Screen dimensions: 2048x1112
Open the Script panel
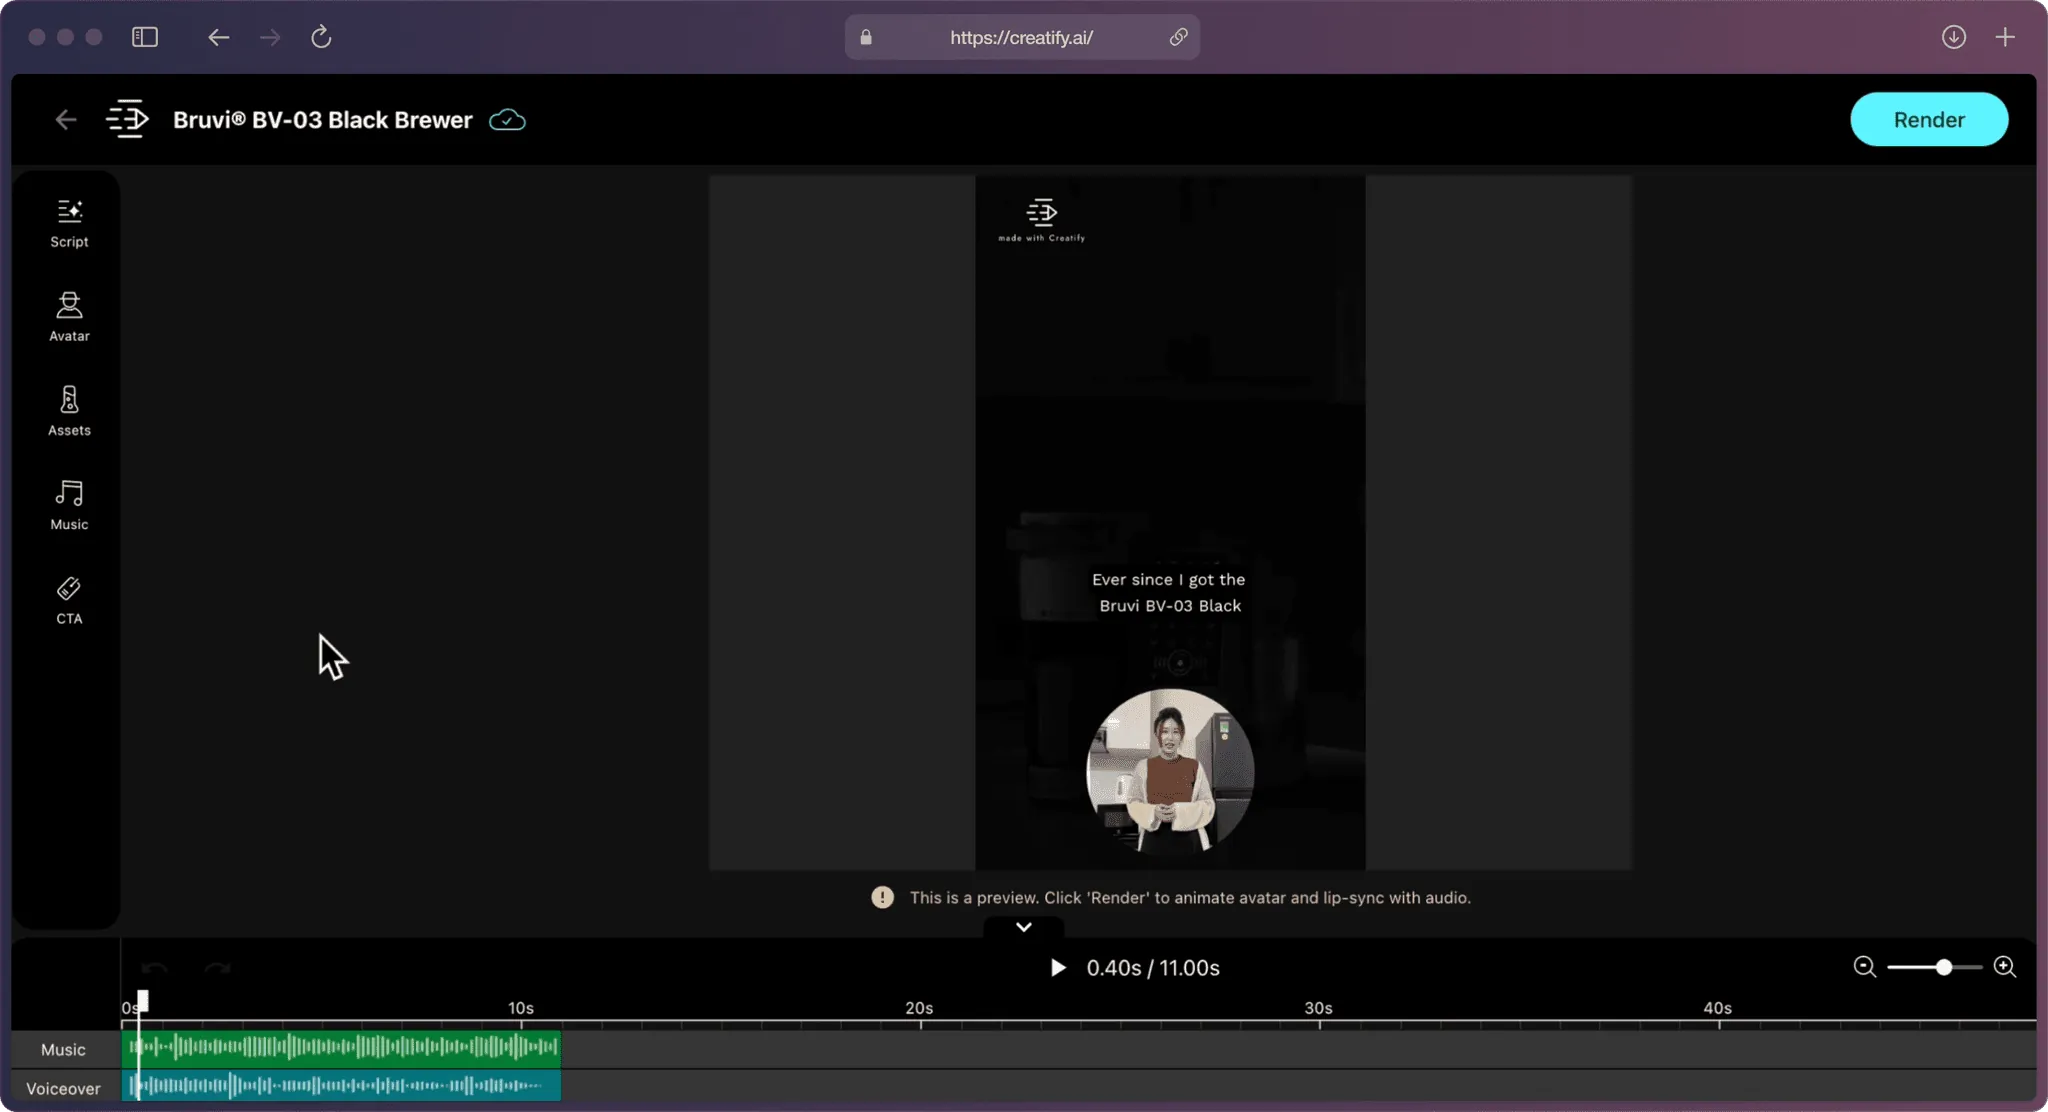[x=69, y=223]
